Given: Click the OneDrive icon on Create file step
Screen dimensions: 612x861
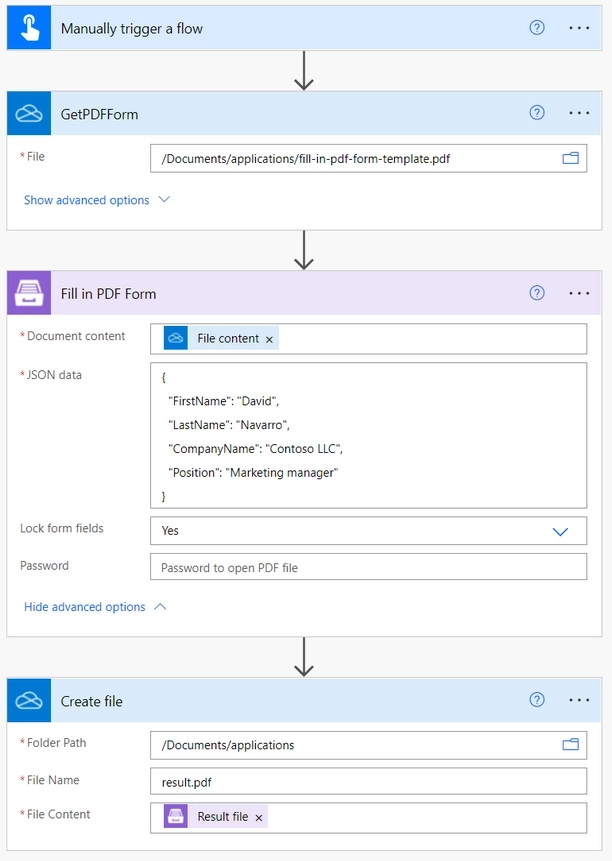Looking at the screenshot, I should [x=28, y=700].
